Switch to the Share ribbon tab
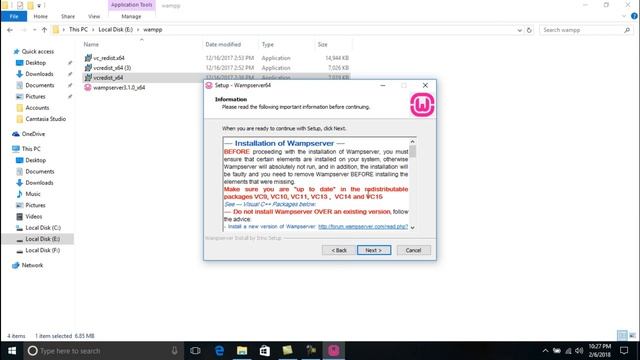This screenshot has height=360, width=640. point(68,16)
